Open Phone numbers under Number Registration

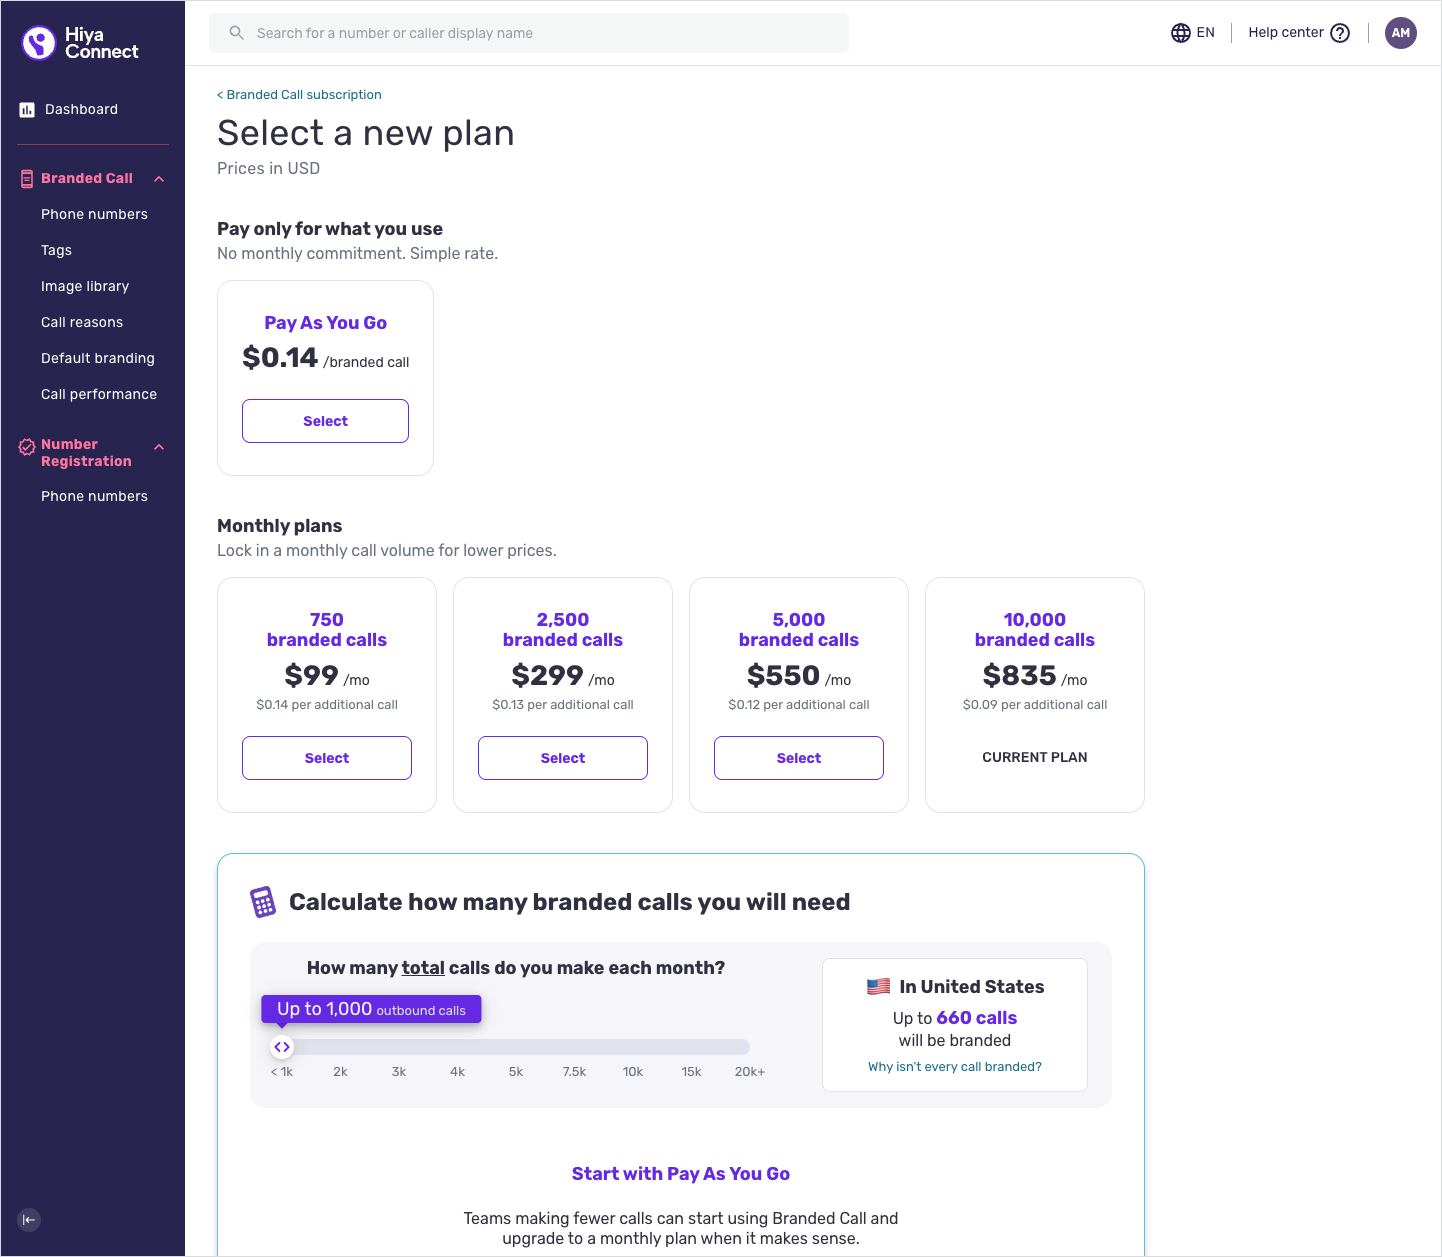pyautogui.click(x=94, y=496)
